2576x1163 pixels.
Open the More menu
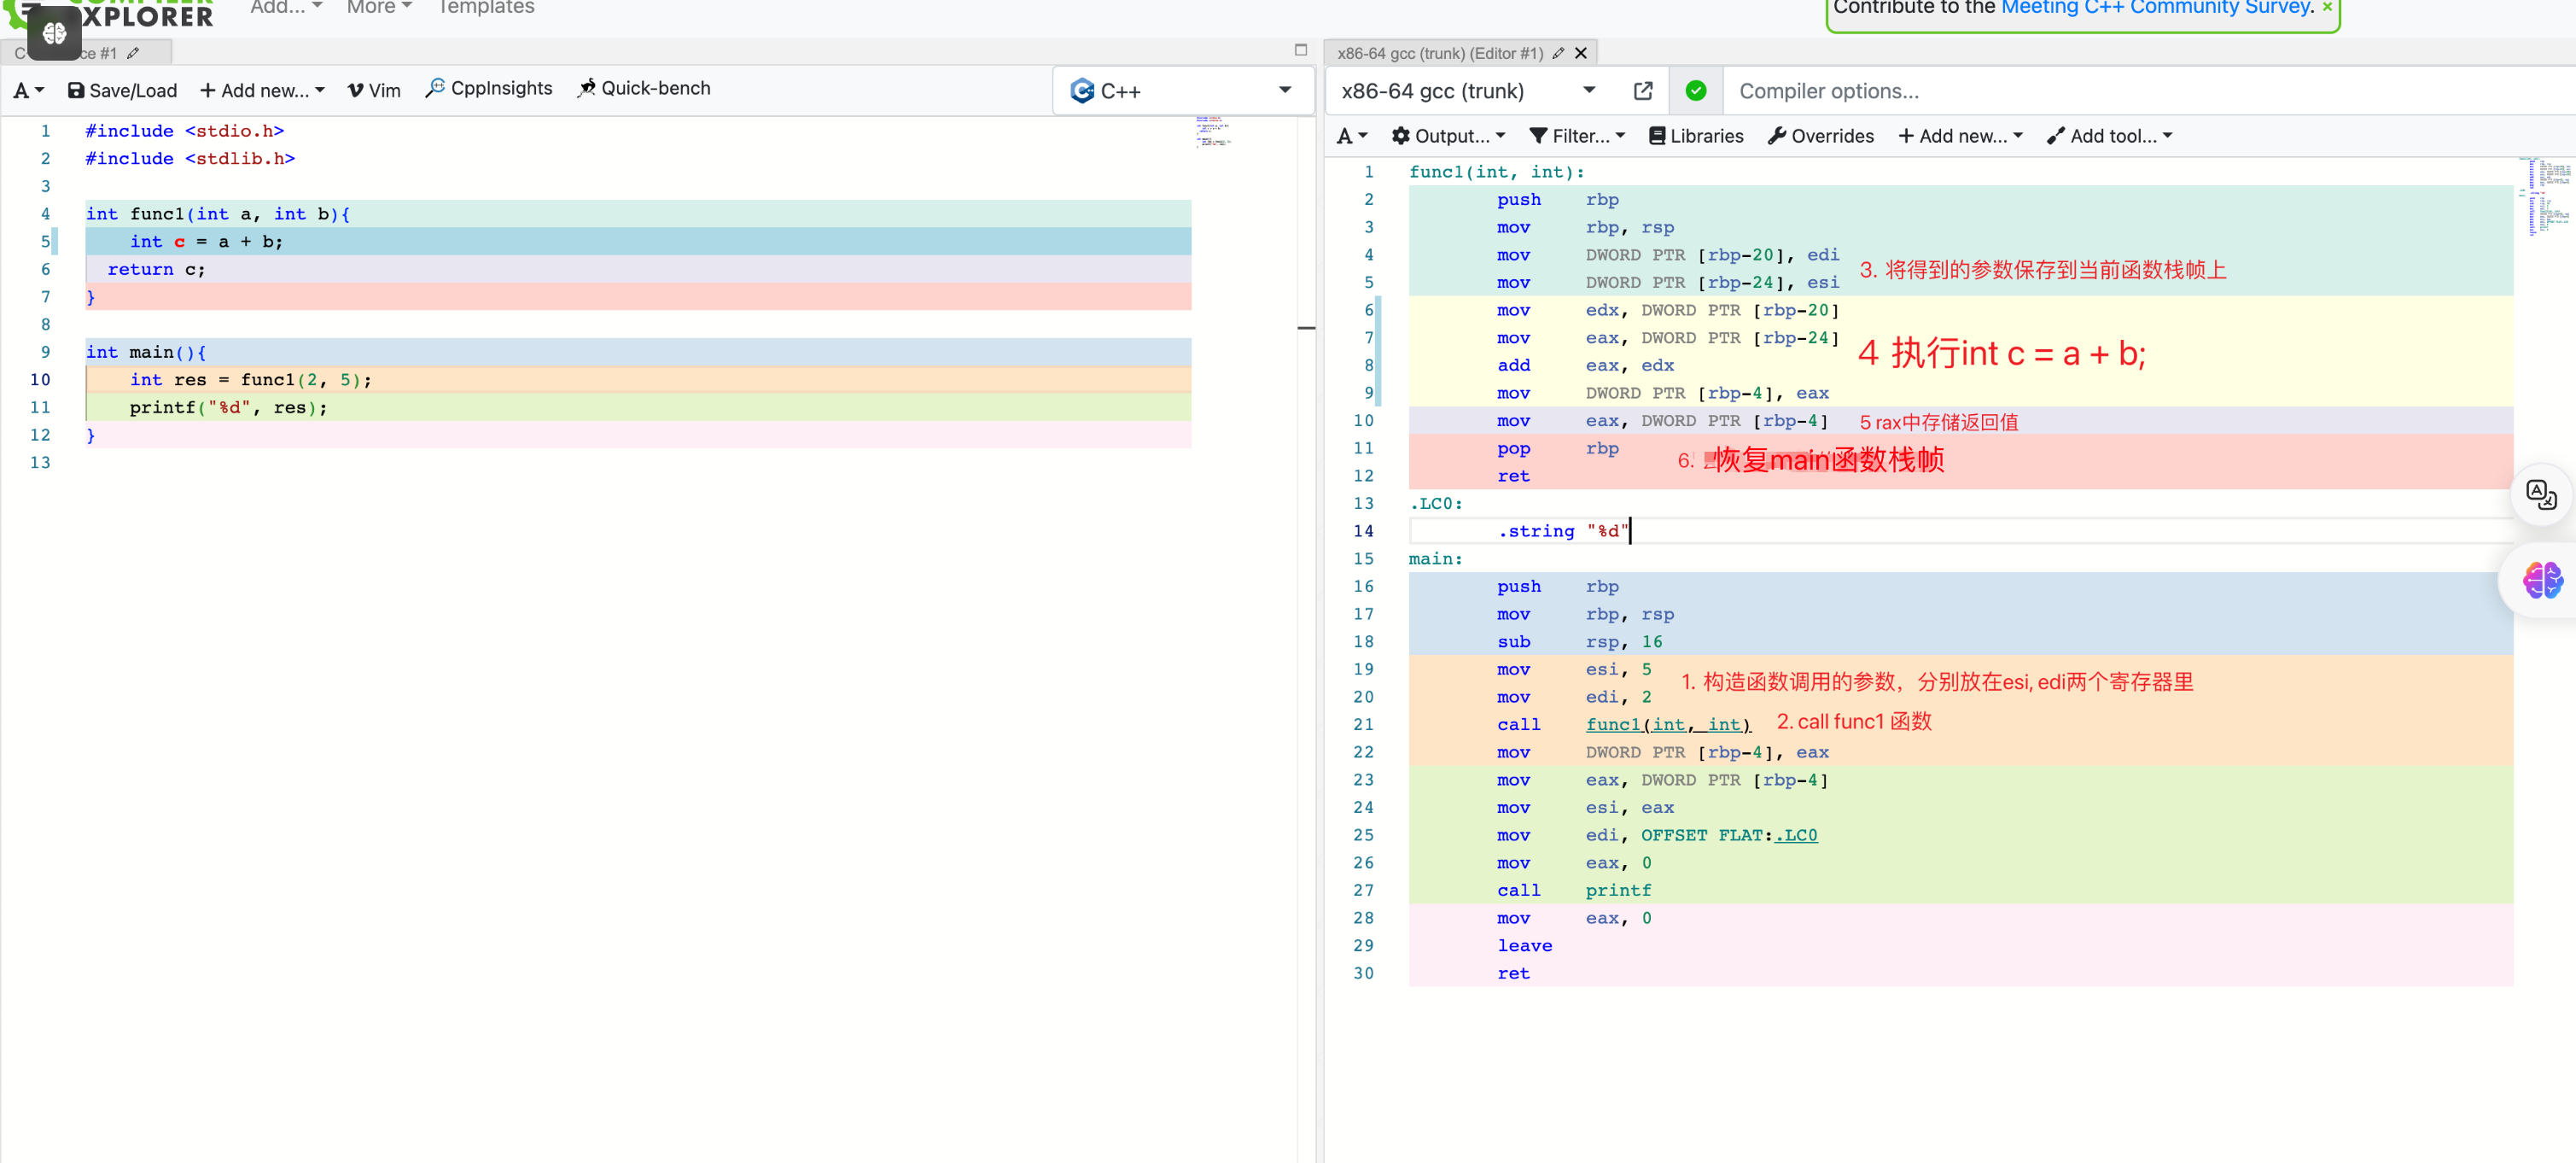(379, 8)
